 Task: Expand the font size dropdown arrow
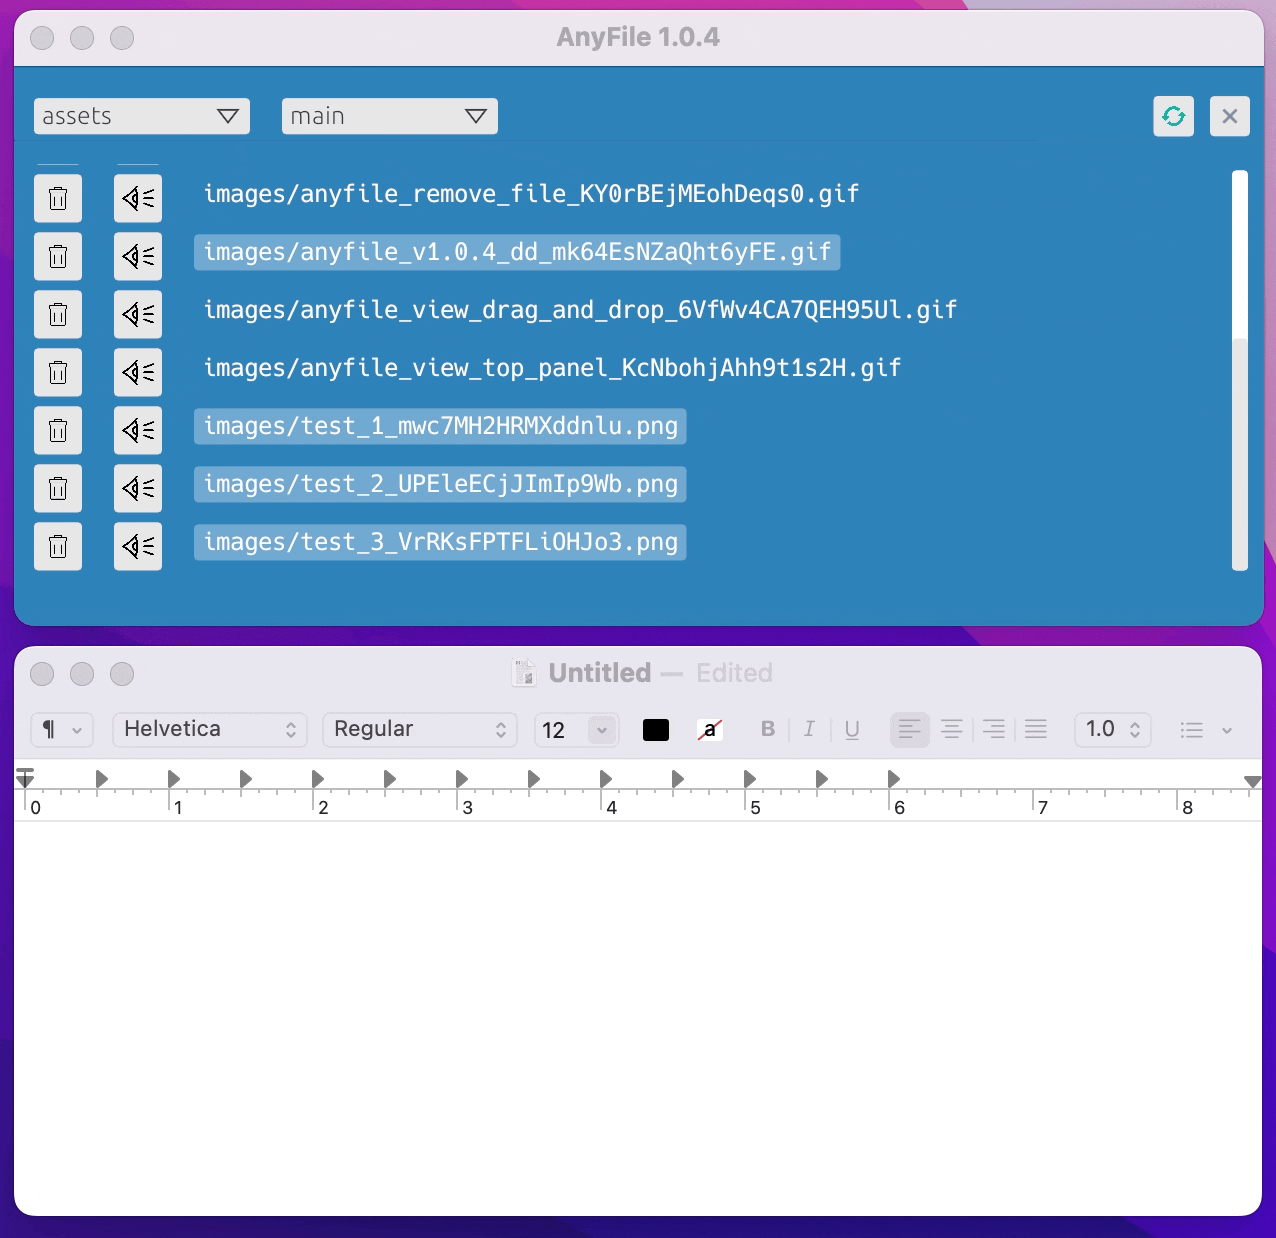tap(602, 730)
